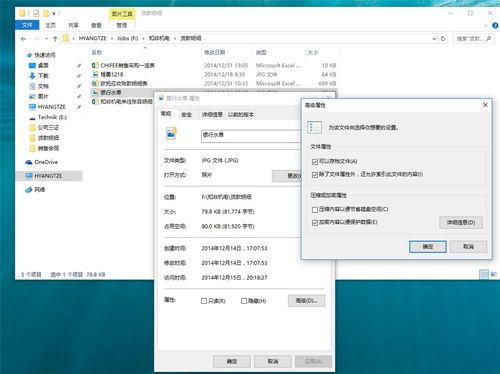Toggle 可以存档文件(A) checkbox
Image resolution: width=500 pixels, height=374 pixels.
315,162
